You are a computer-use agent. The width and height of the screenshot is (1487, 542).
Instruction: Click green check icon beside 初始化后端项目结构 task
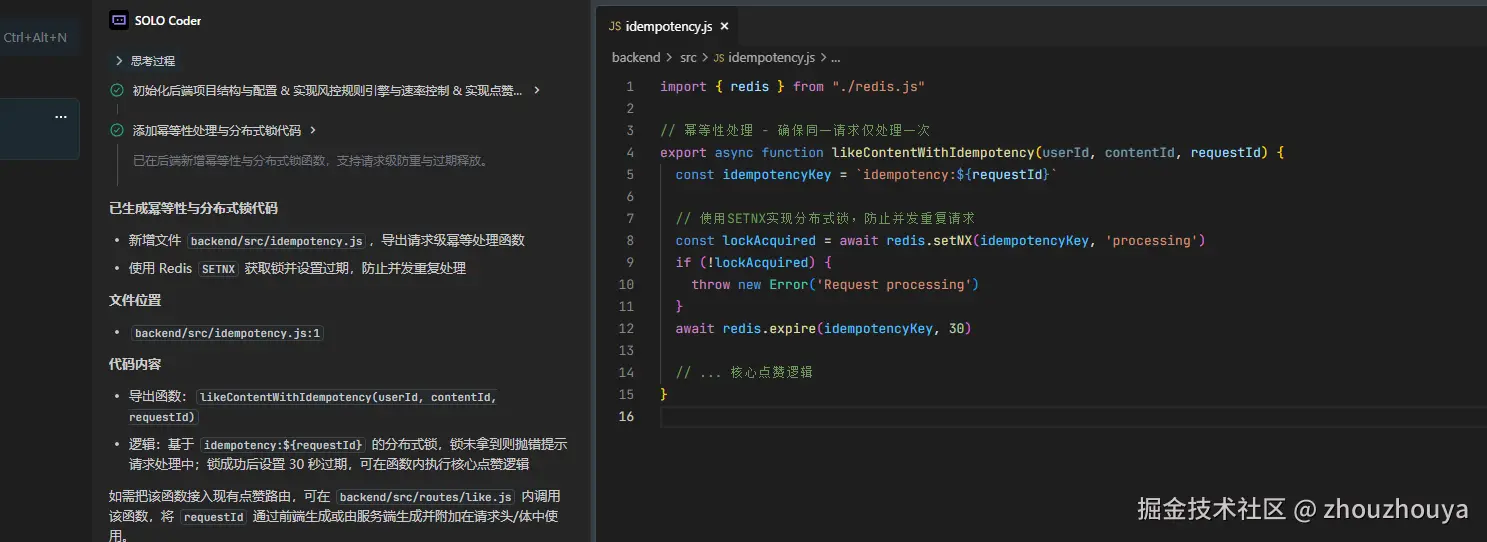[x=117, y=90]
